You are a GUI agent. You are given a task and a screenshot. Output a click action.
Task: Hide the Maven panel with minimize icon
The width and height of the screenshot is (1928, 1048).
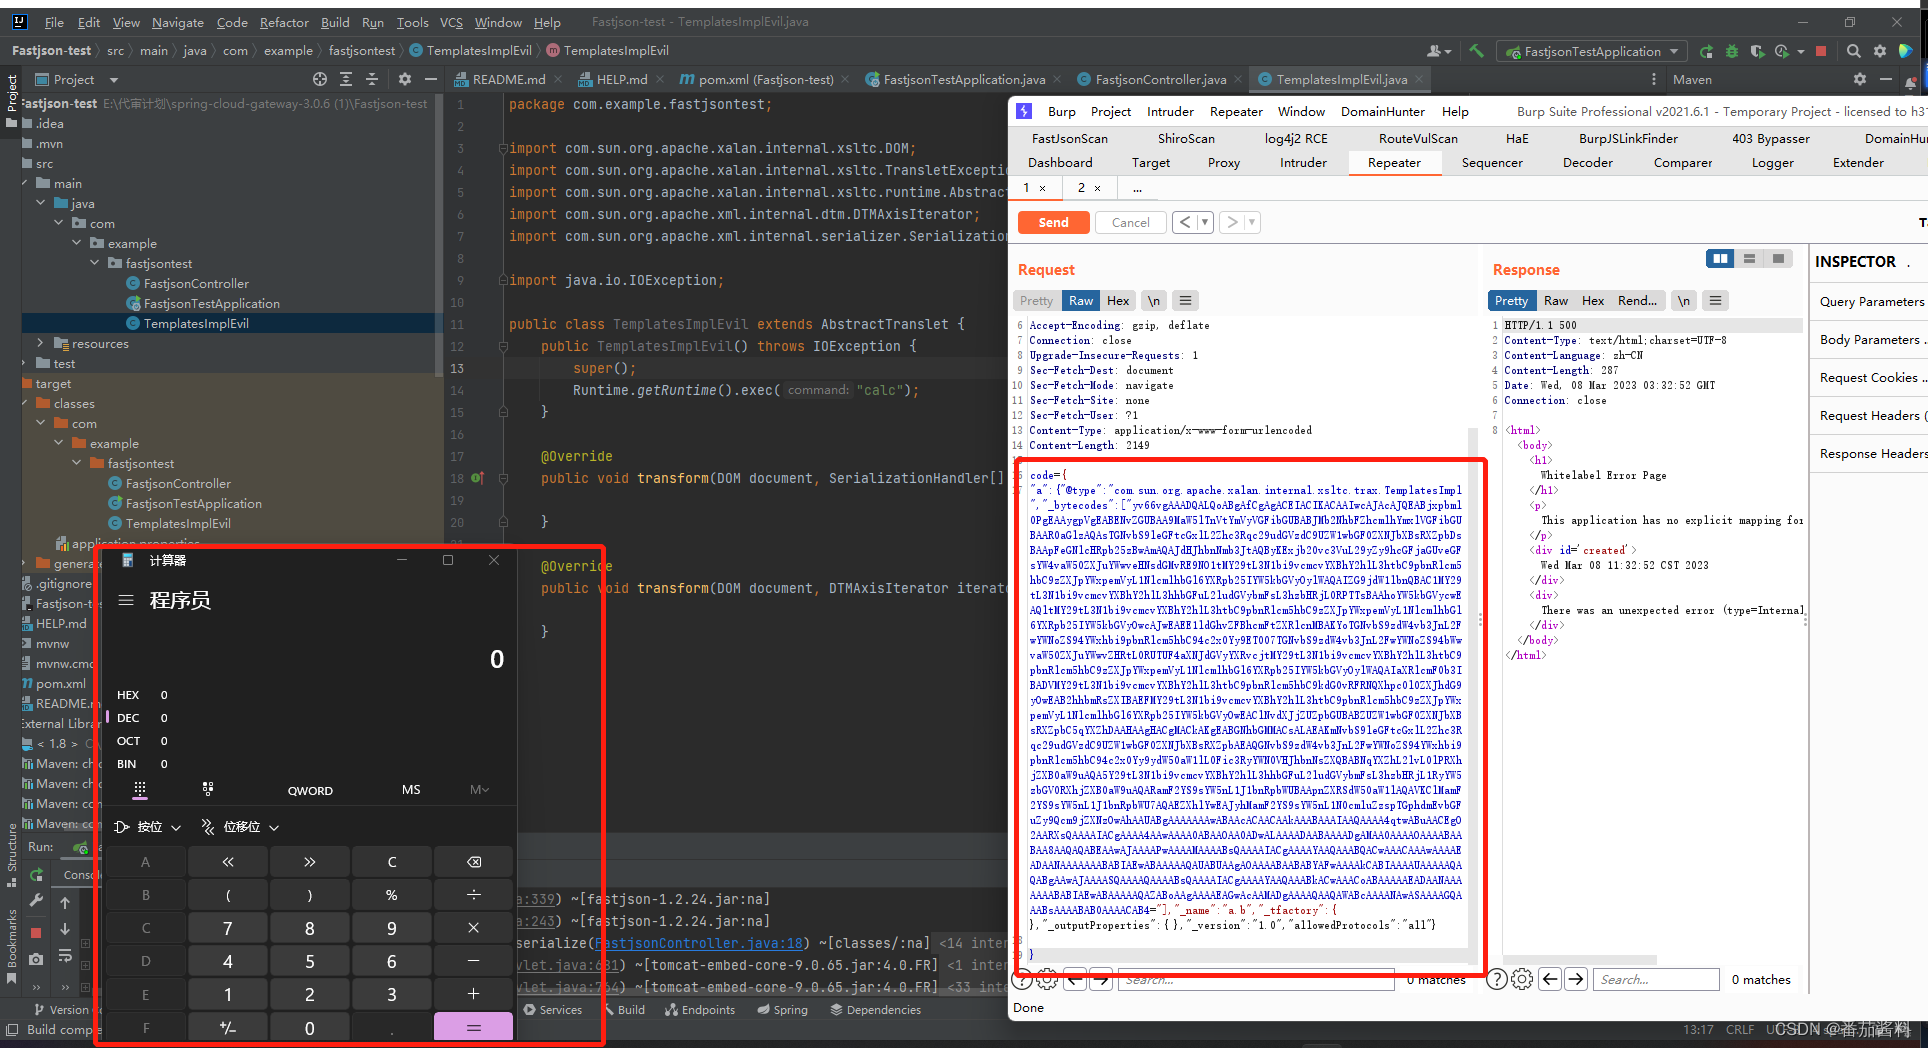coord(1885,79)
